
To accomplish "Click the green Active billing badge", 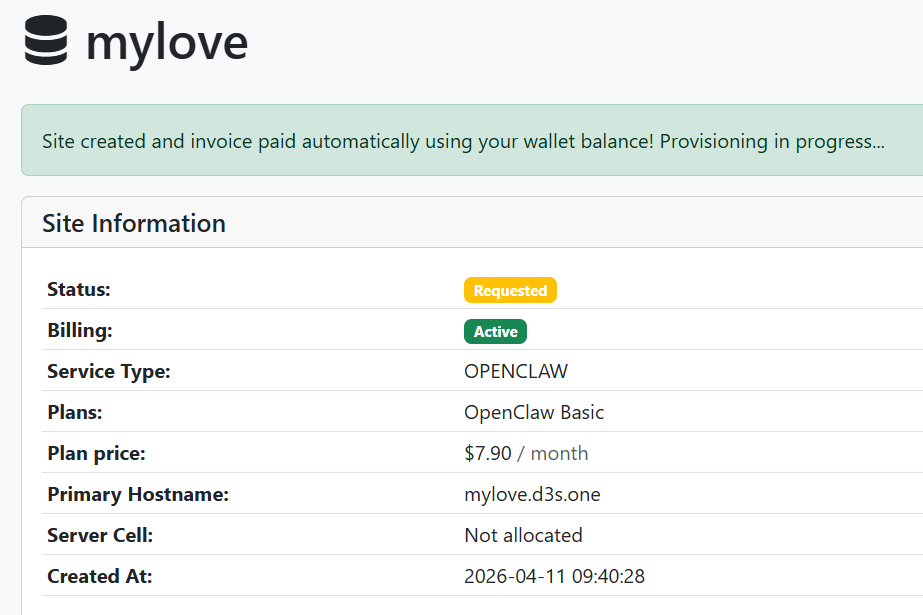I will click(495, 331).
